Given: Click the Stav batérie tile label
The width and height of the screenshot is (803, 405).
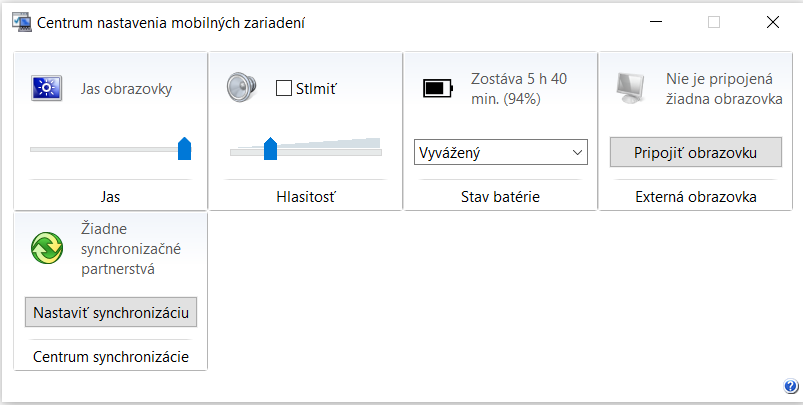Looking at the screenshot, I should [x=500, y=196].
